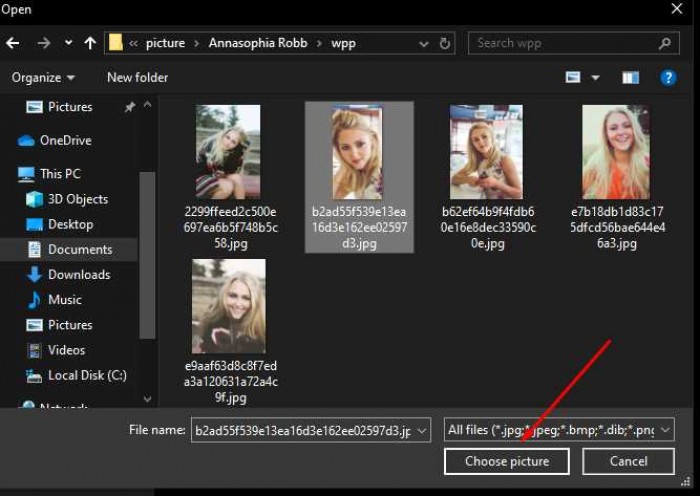Open address bar history dropdown
The width and height of the screenshot is (700, 496).
coord(424,44)
